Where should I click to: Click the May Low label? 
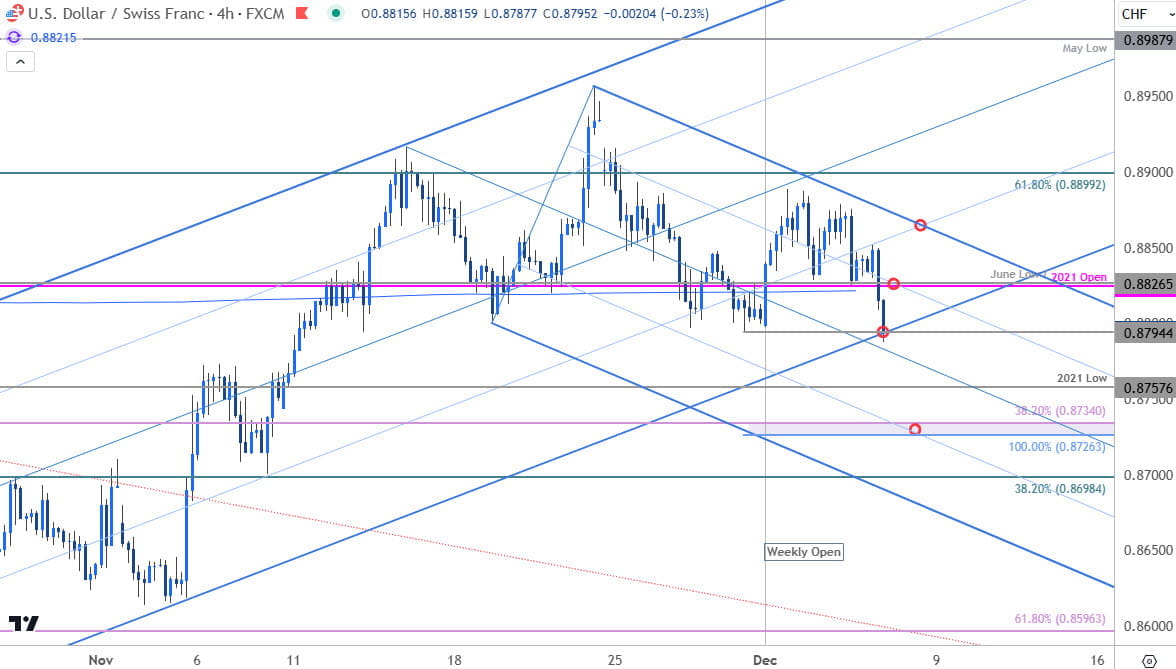click(1084, 48)
